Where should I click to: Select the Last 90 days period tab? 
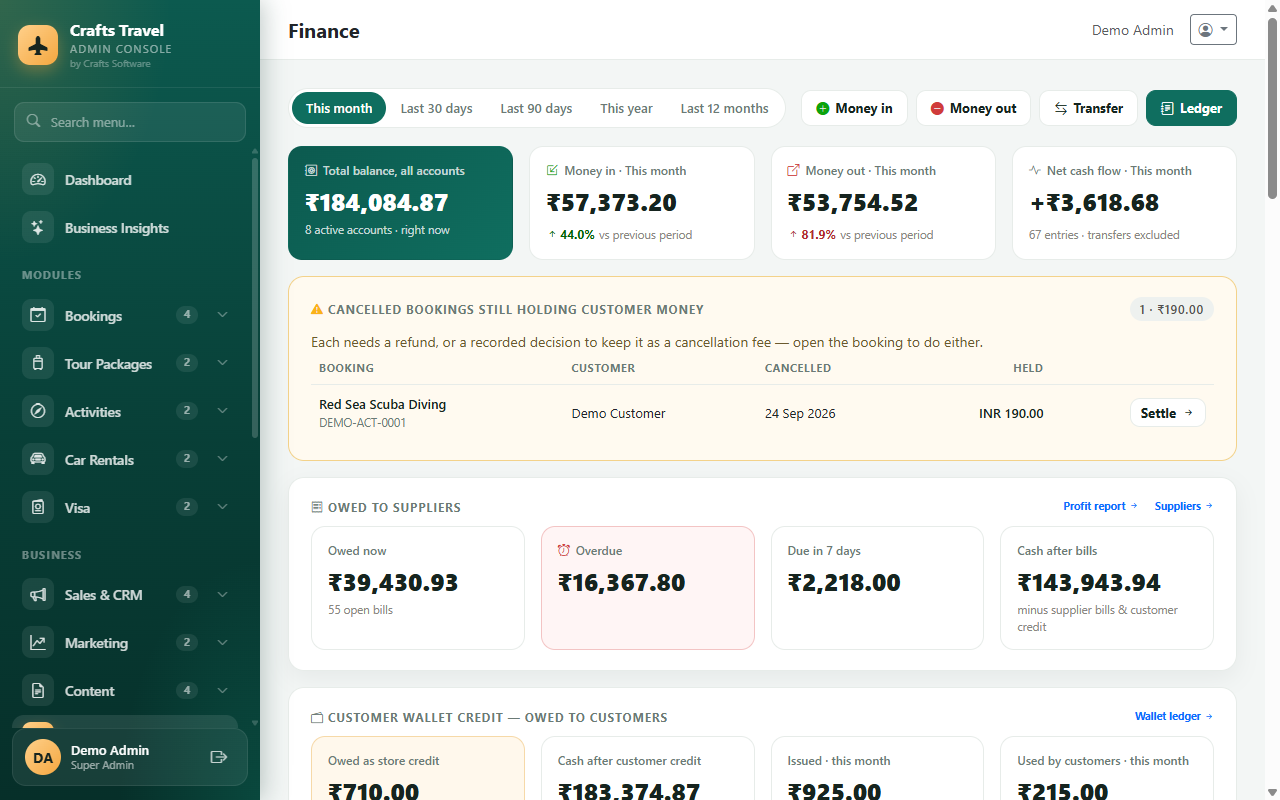tap(536, 108)
